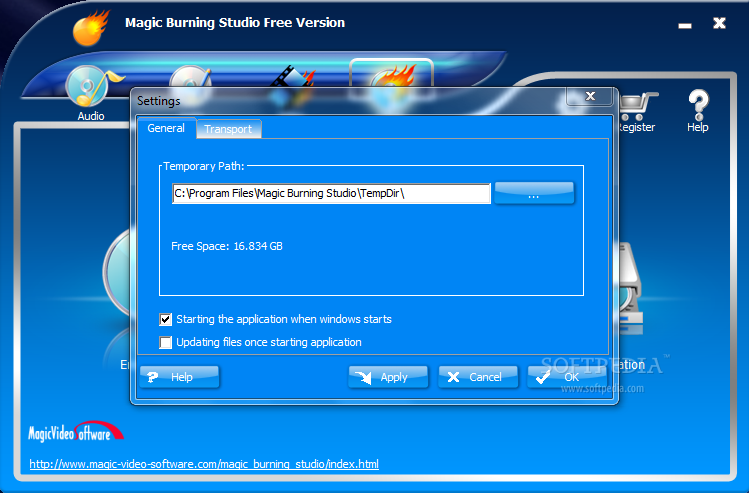The height and width of the screenshot is (493, 749).
Task: Click the Temporary Path text field
Action: tap(331, 193)
